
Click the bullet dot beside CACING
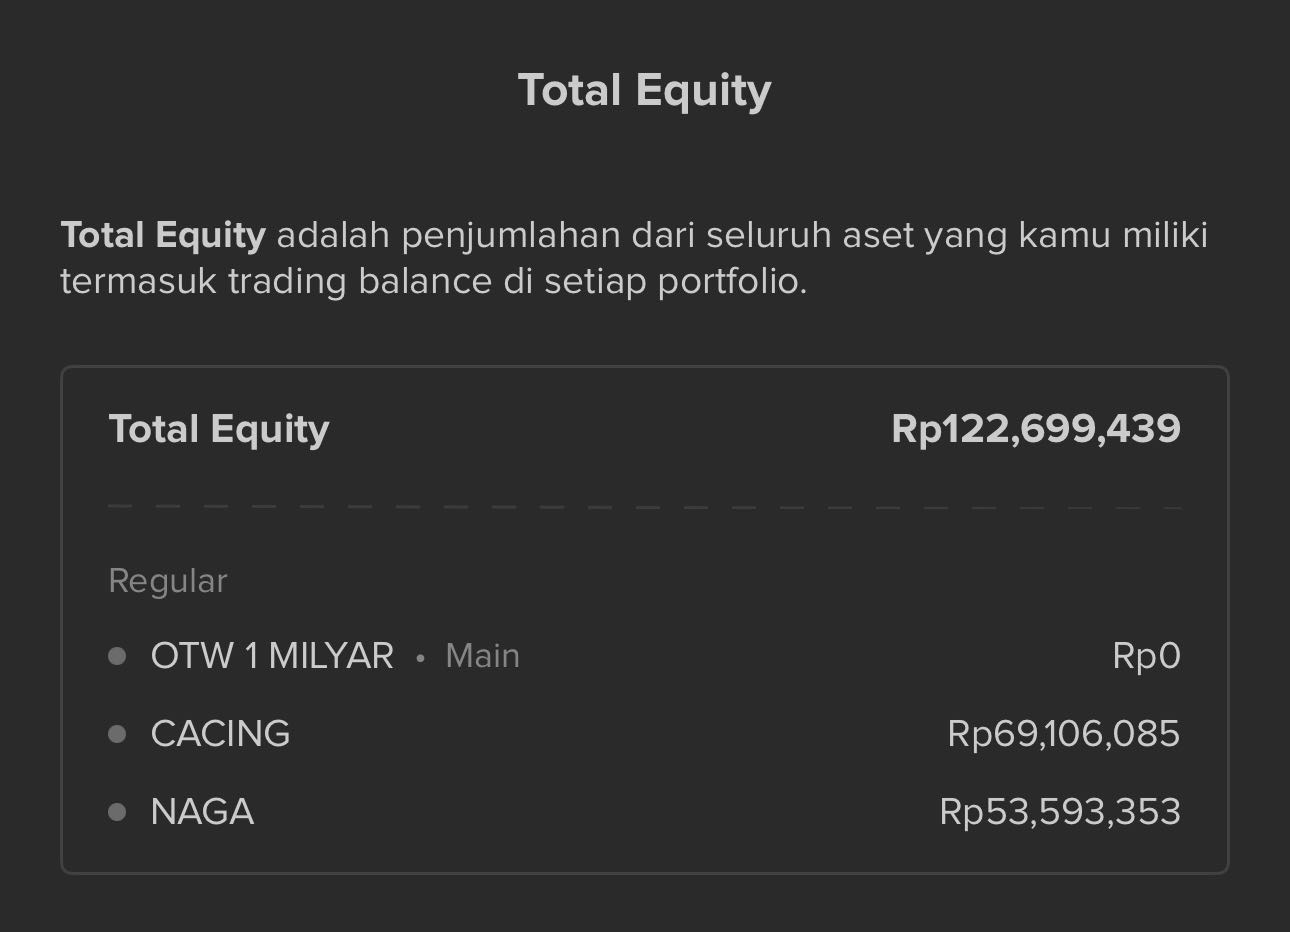point(117,734)
